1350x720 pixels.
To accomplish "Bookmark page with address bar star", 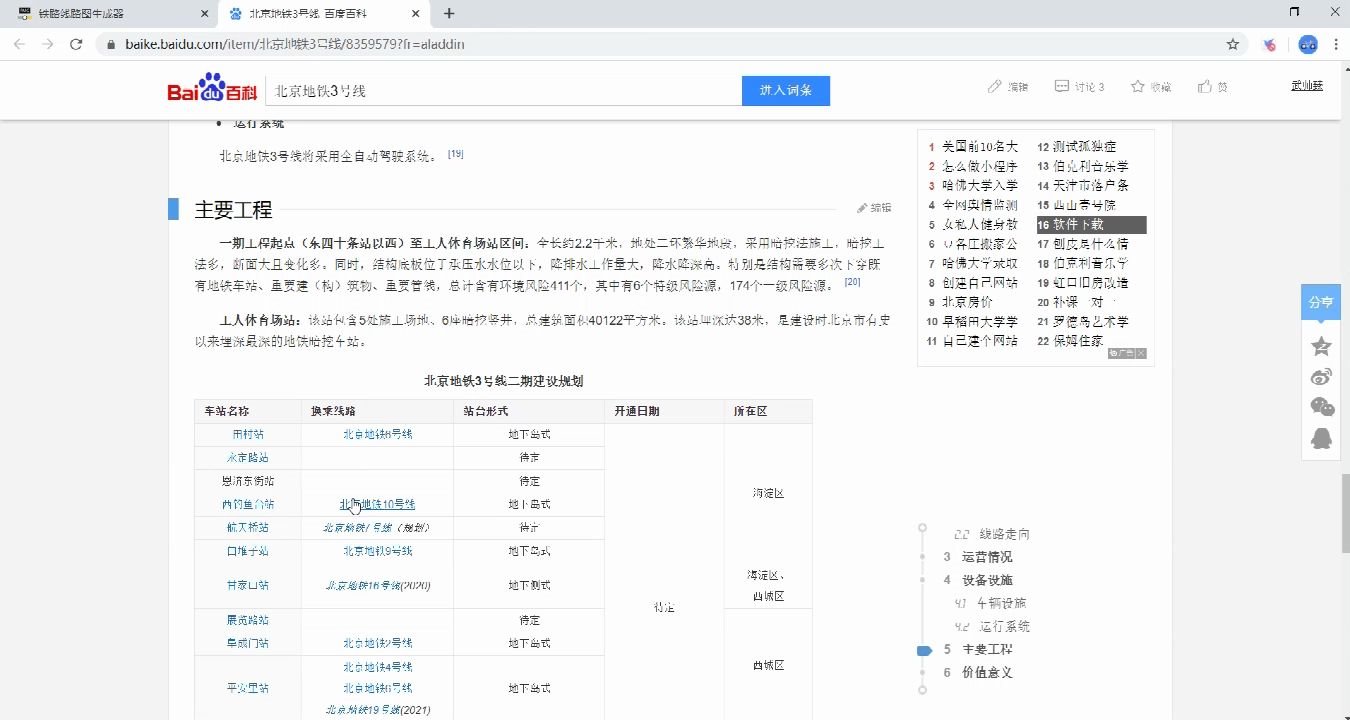I will pos(1233,44).
